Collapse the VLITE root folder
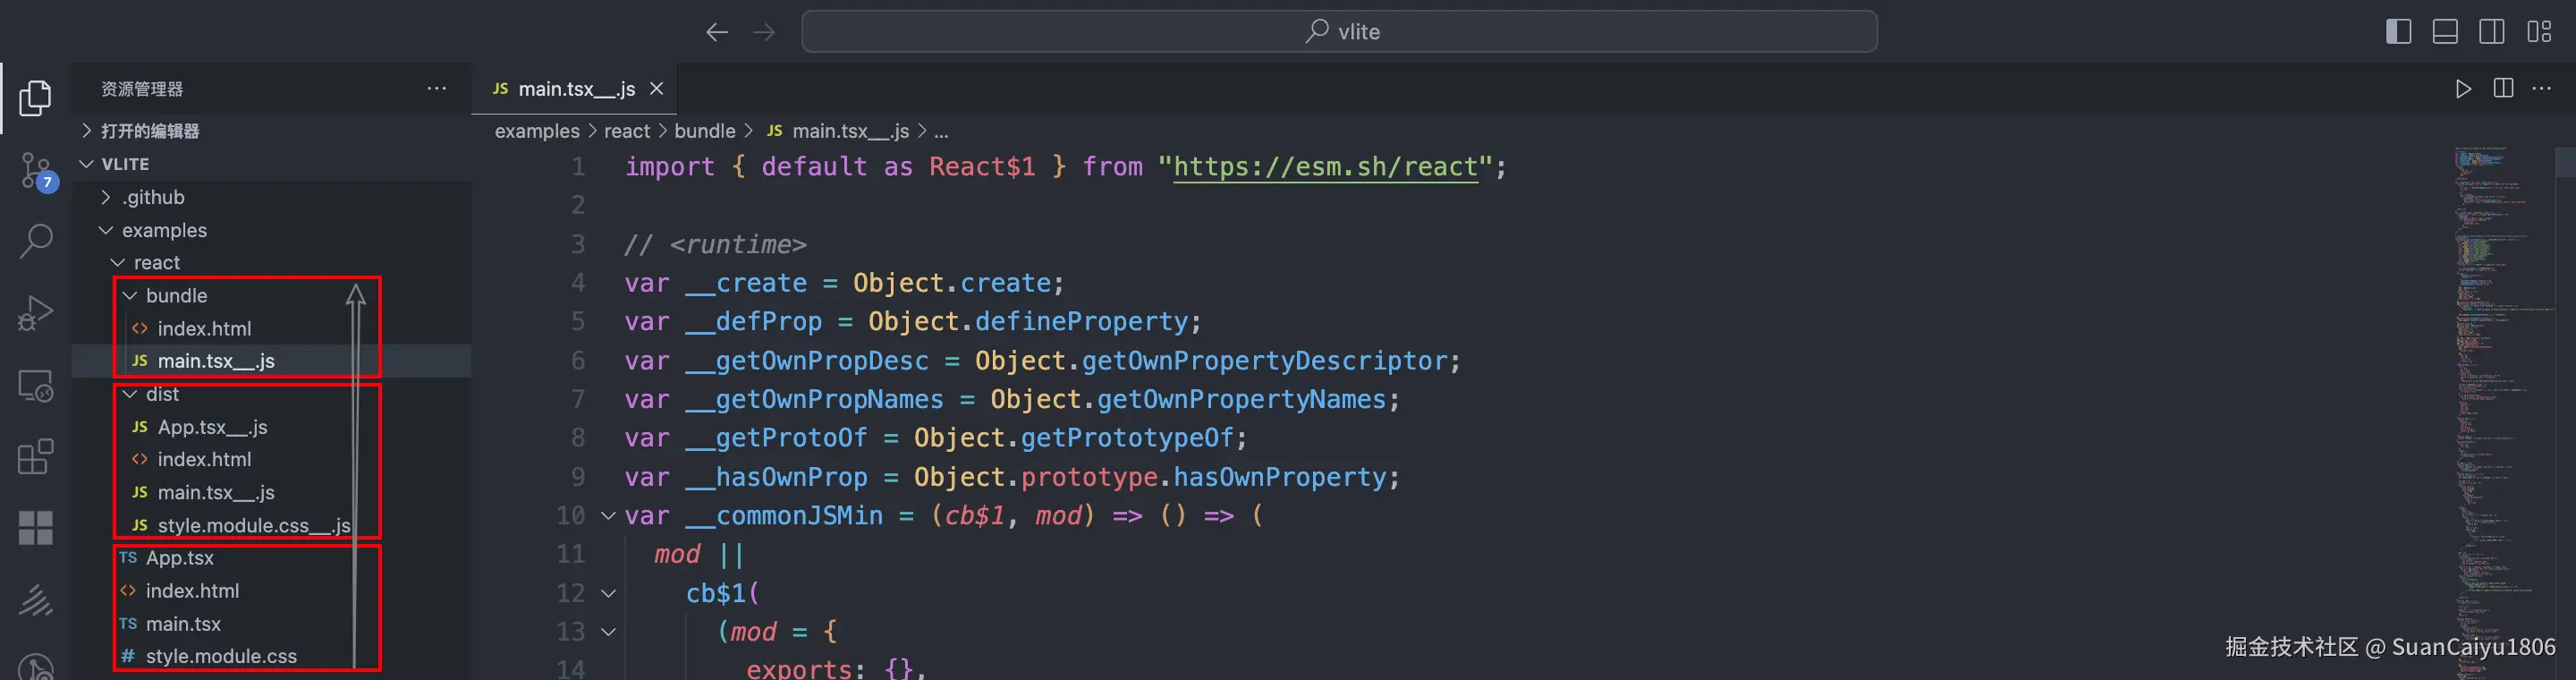The height and width of the screenshot is (680, 2576). (x=272, y=164)
